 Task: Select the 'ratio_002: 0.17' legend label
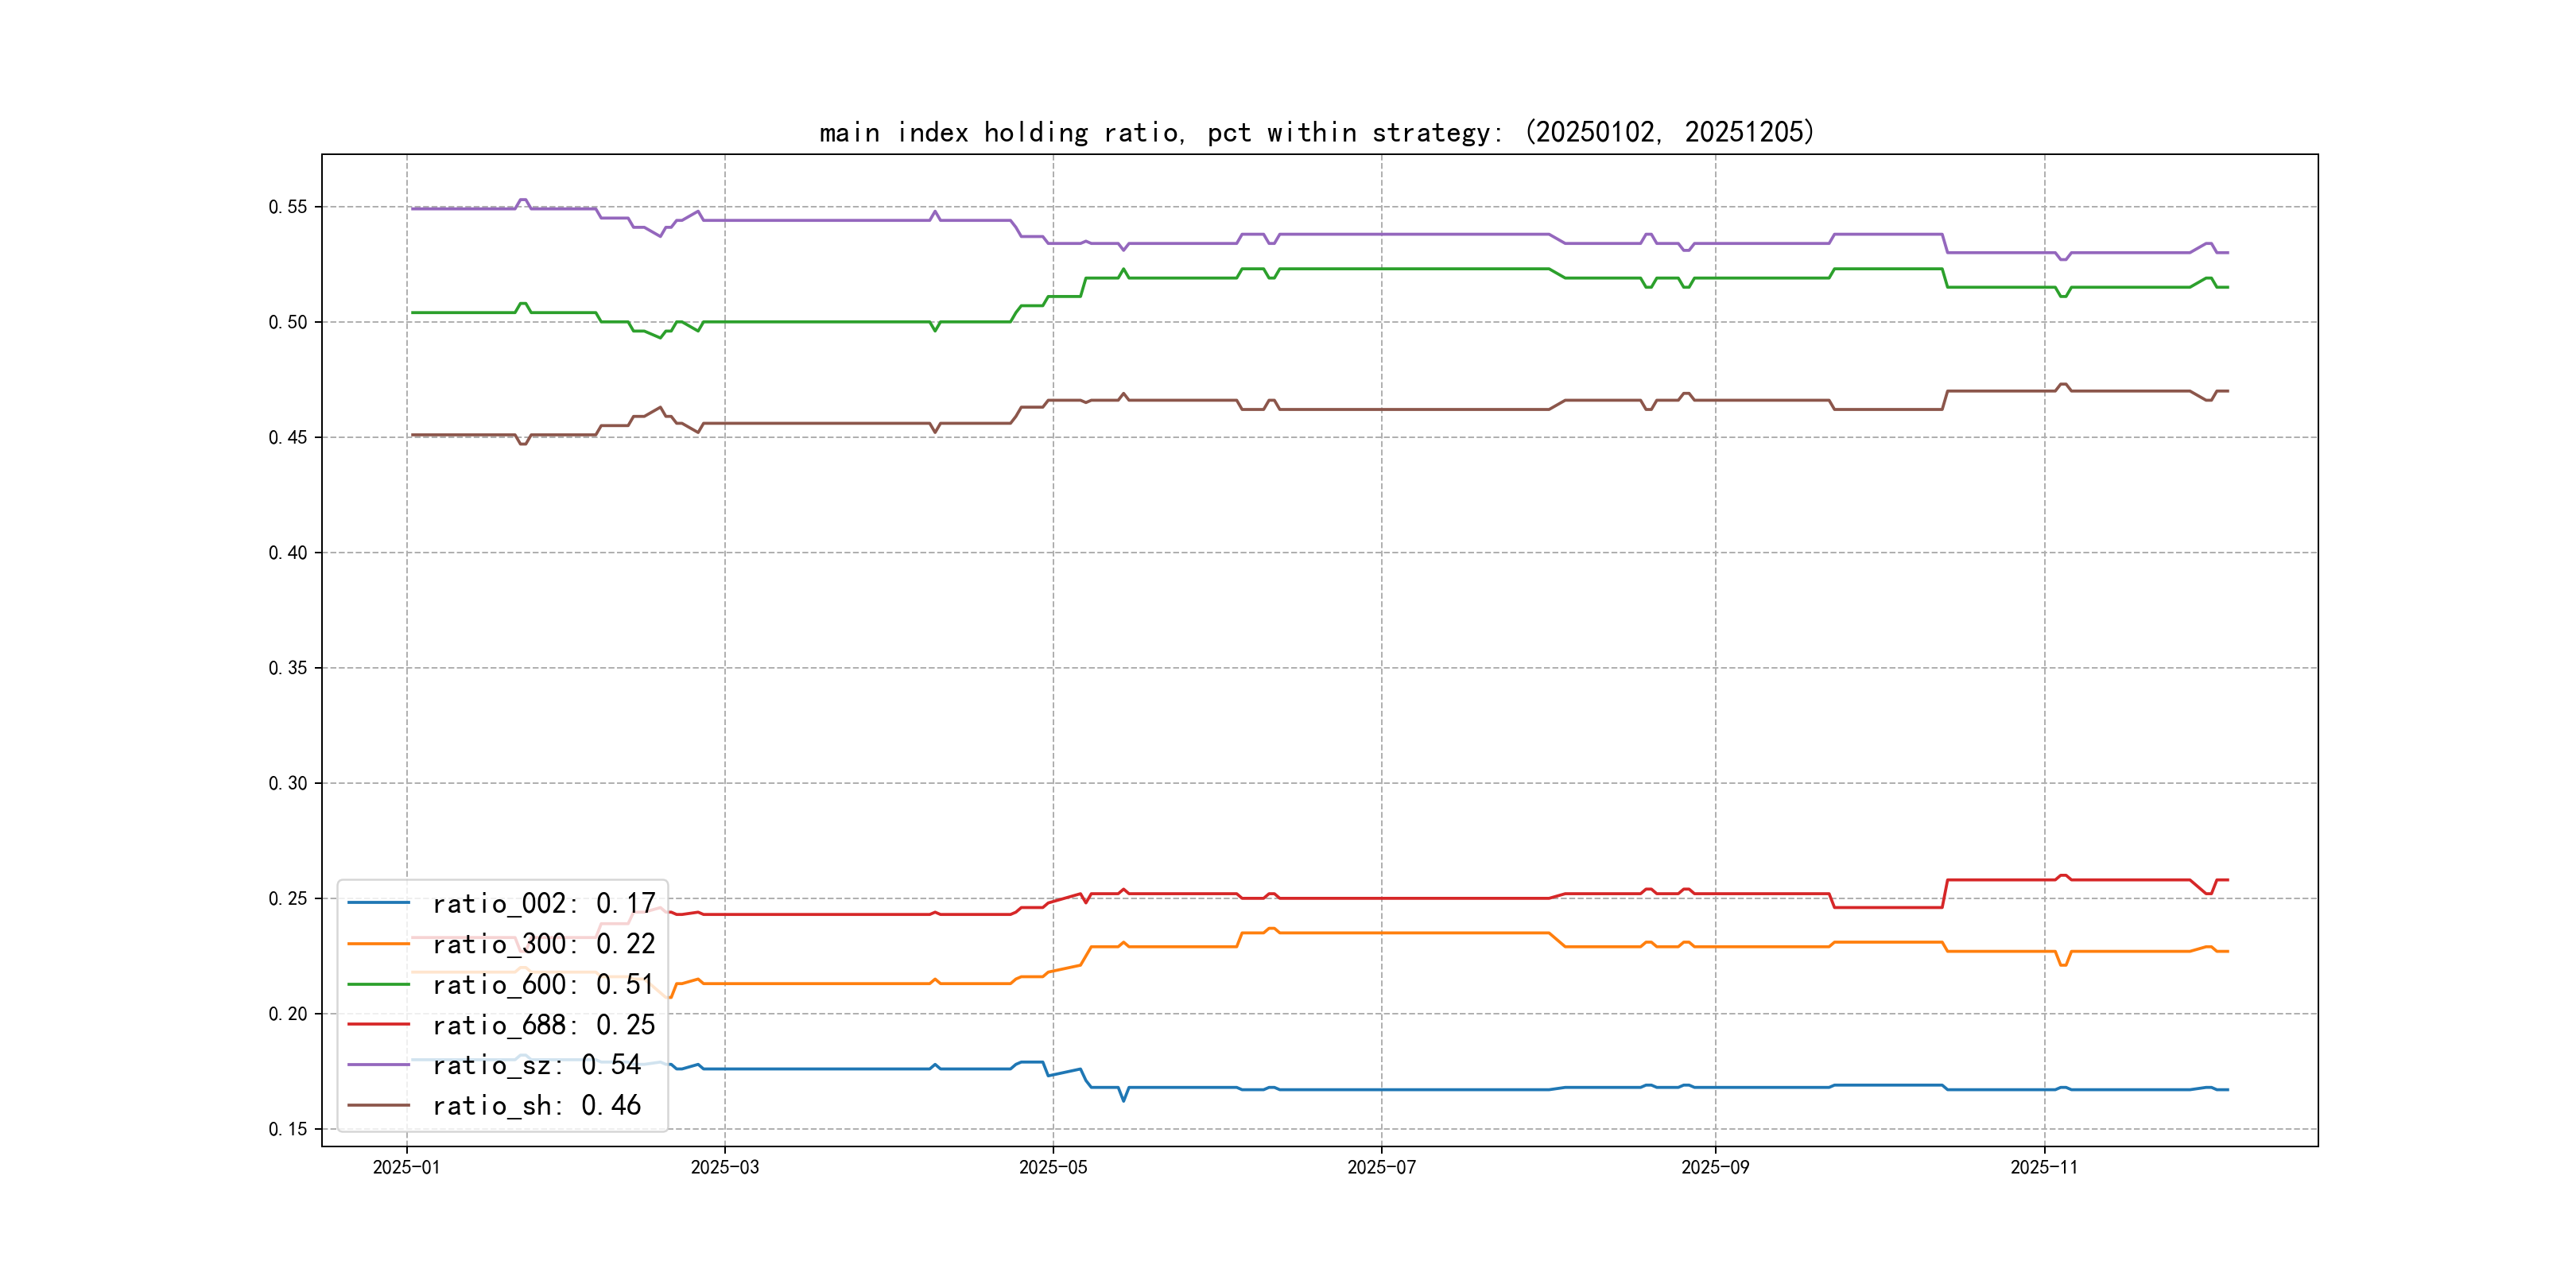pyautogui.click(x=543, y=903)
